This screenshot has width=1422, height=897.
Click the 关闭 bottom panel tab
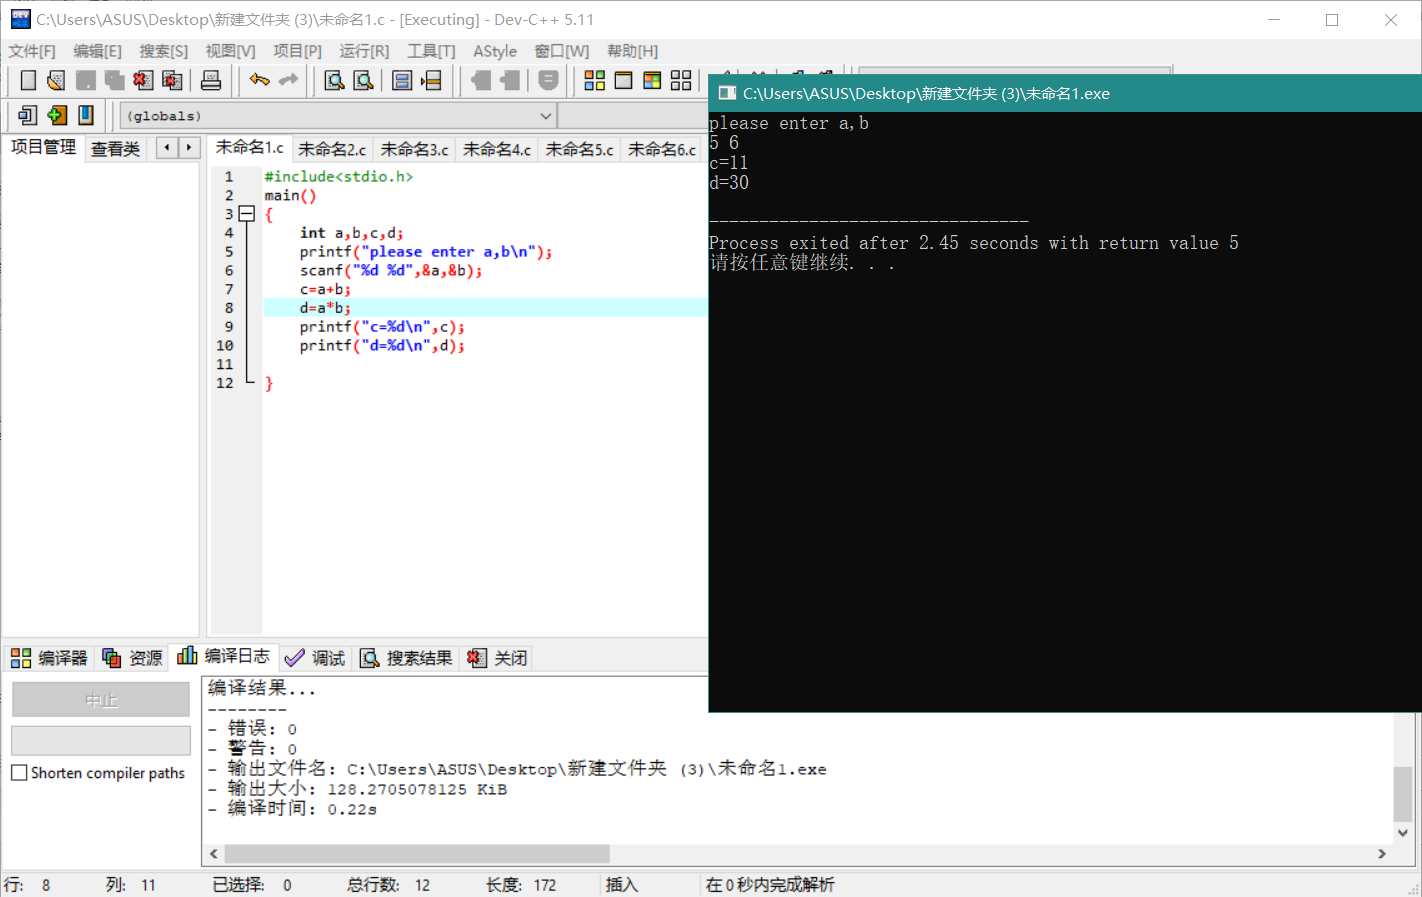point(497,658)
